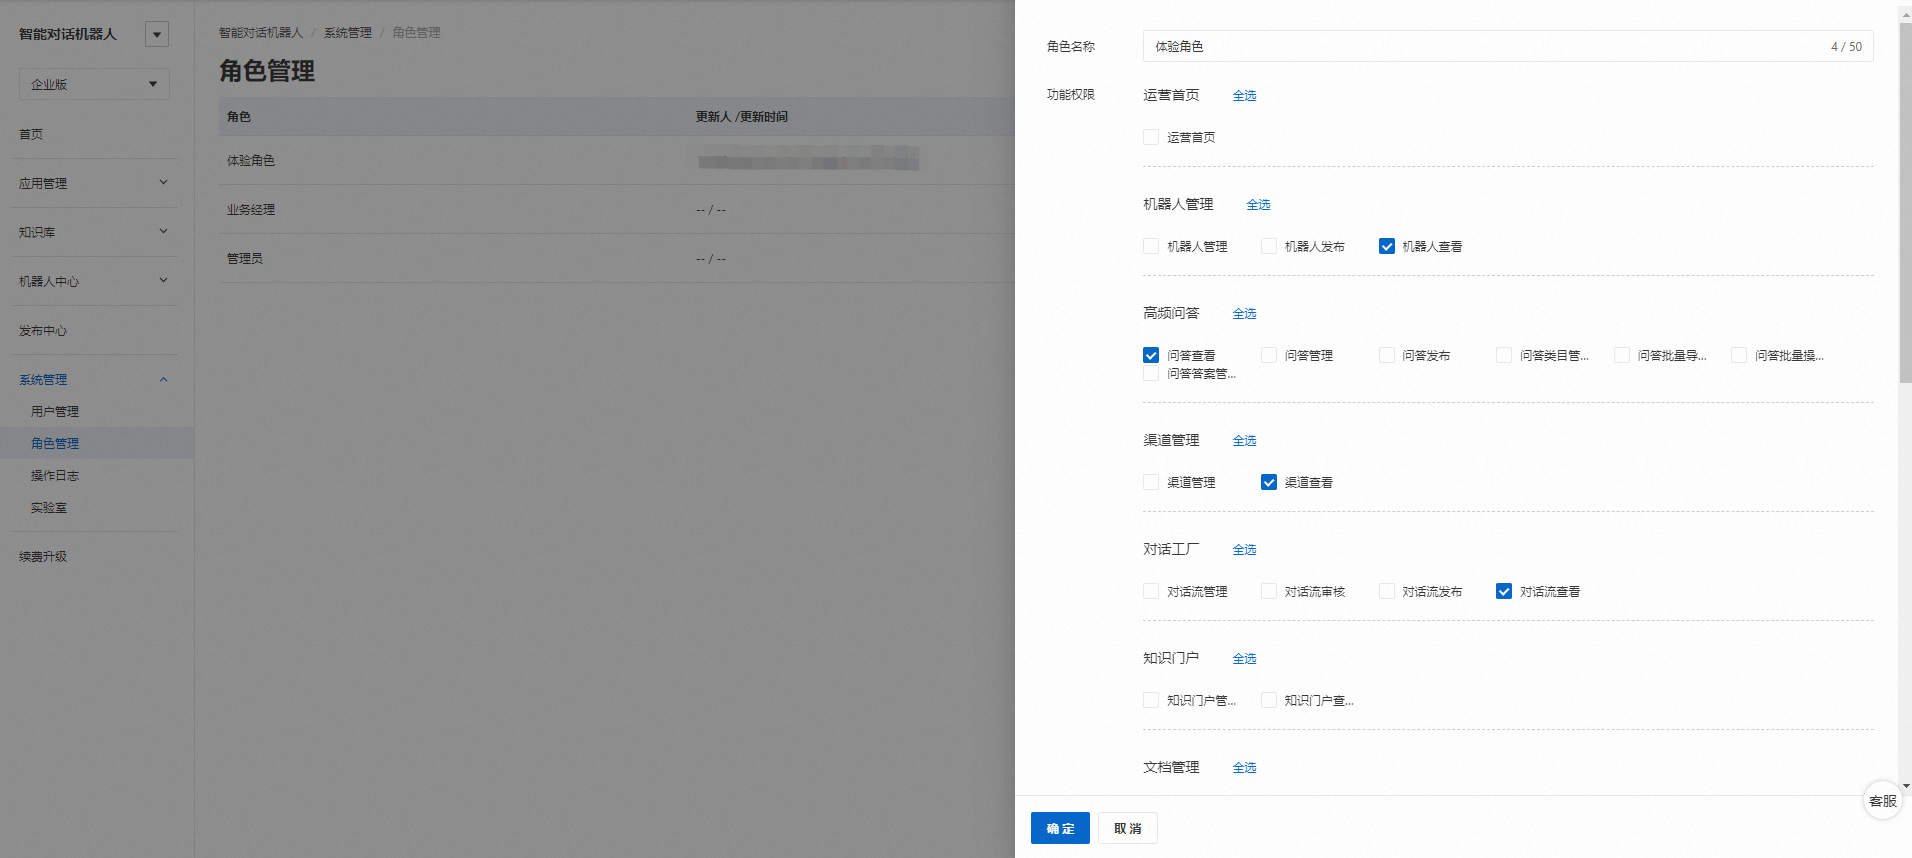Select all under 机器人管理 section
1912x858 pixels.
[x=1258, y=204]
